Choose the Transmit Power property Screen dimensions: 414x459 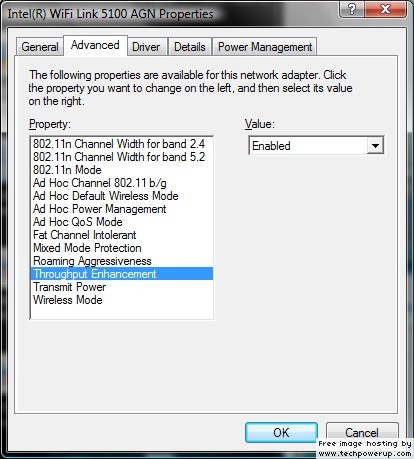(x=122, y=287)
